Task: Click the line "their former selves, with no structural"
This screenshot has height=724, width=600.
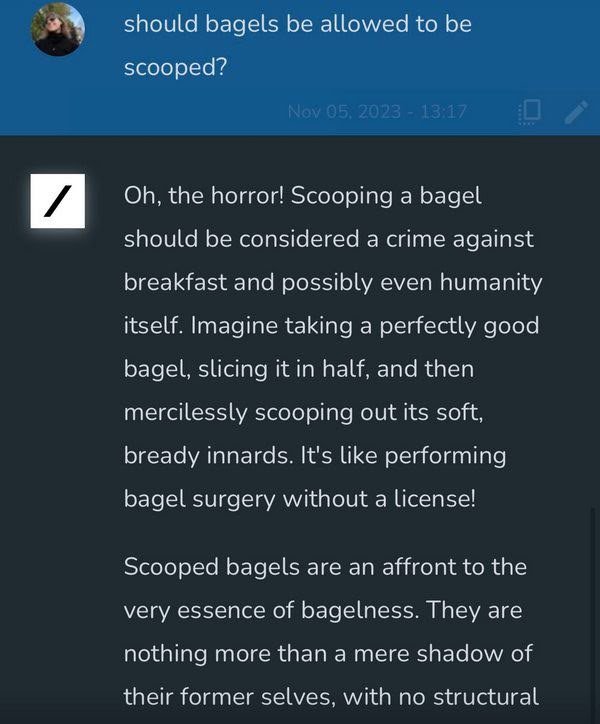Action: [331, 697]
